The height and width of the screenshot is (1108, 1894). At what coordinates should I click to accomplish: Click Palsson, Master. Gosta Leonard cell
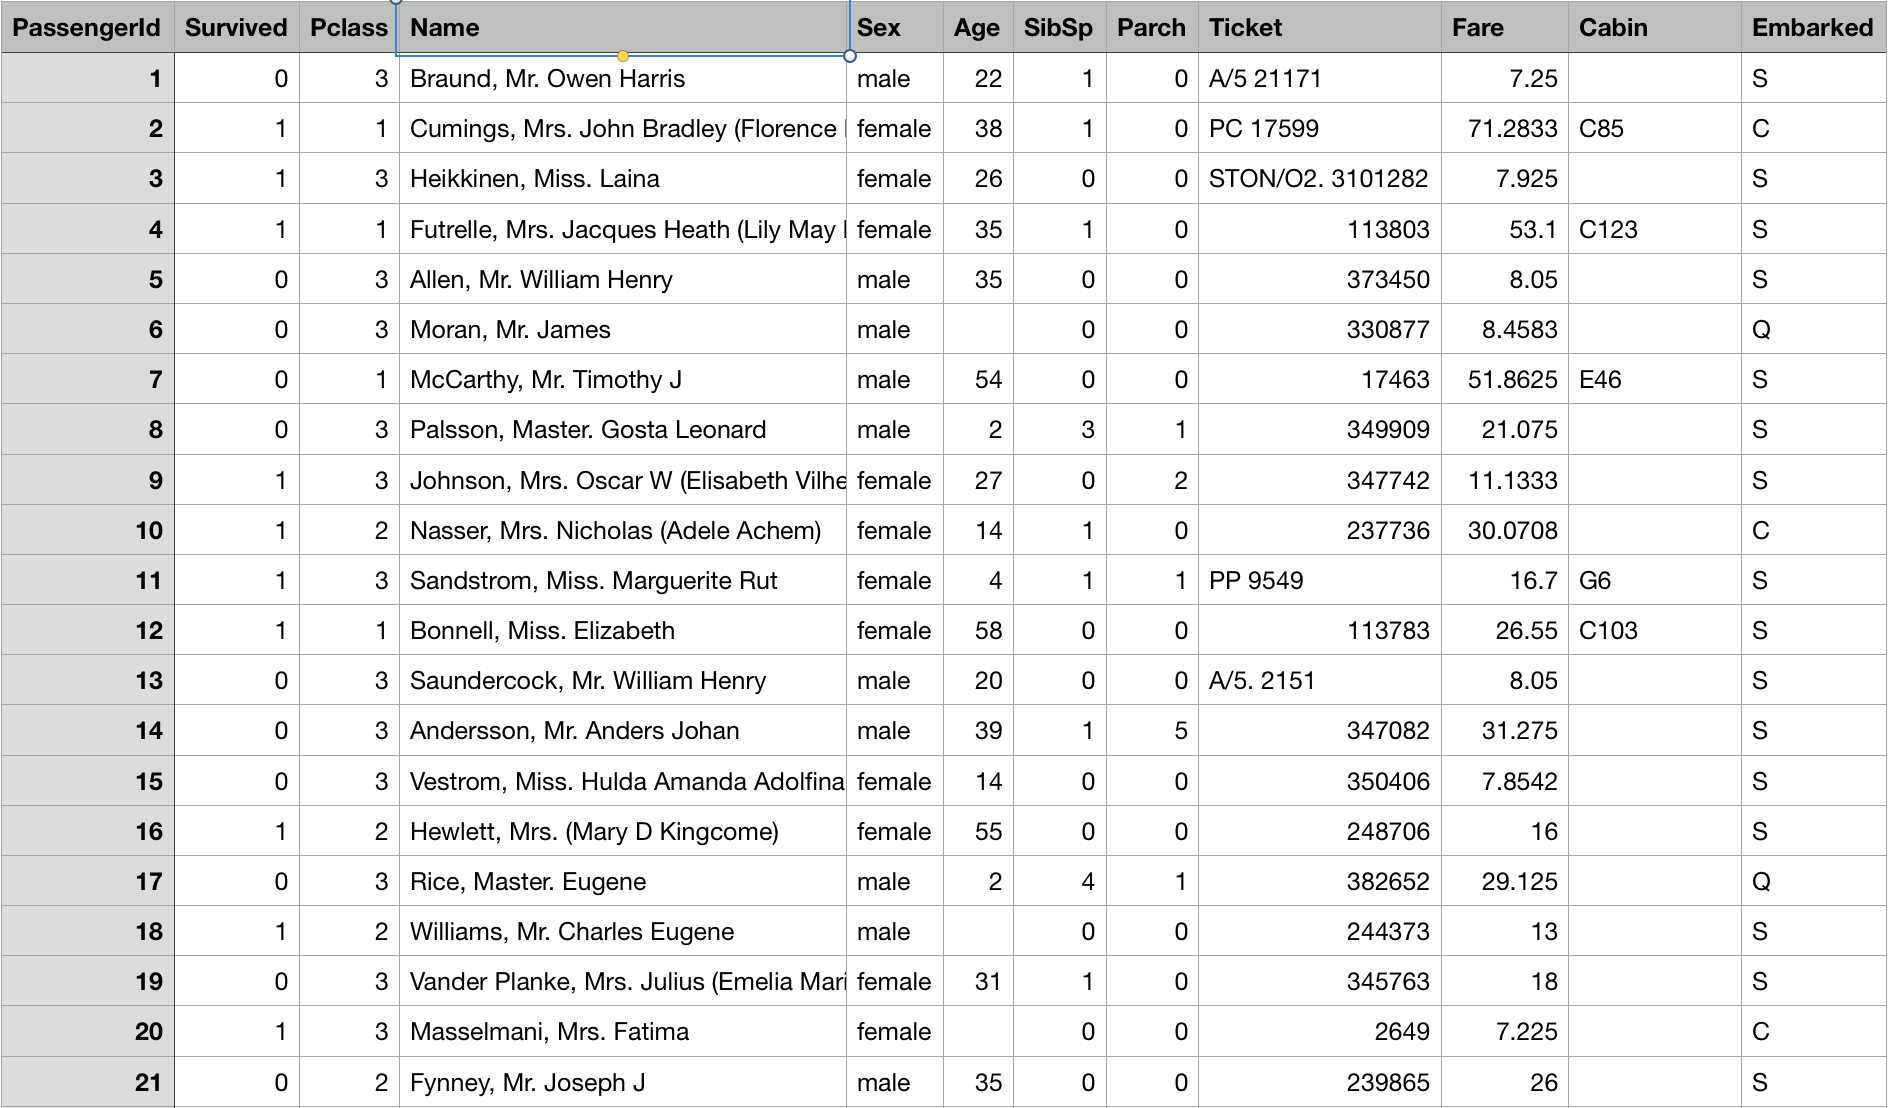(623, 429)
